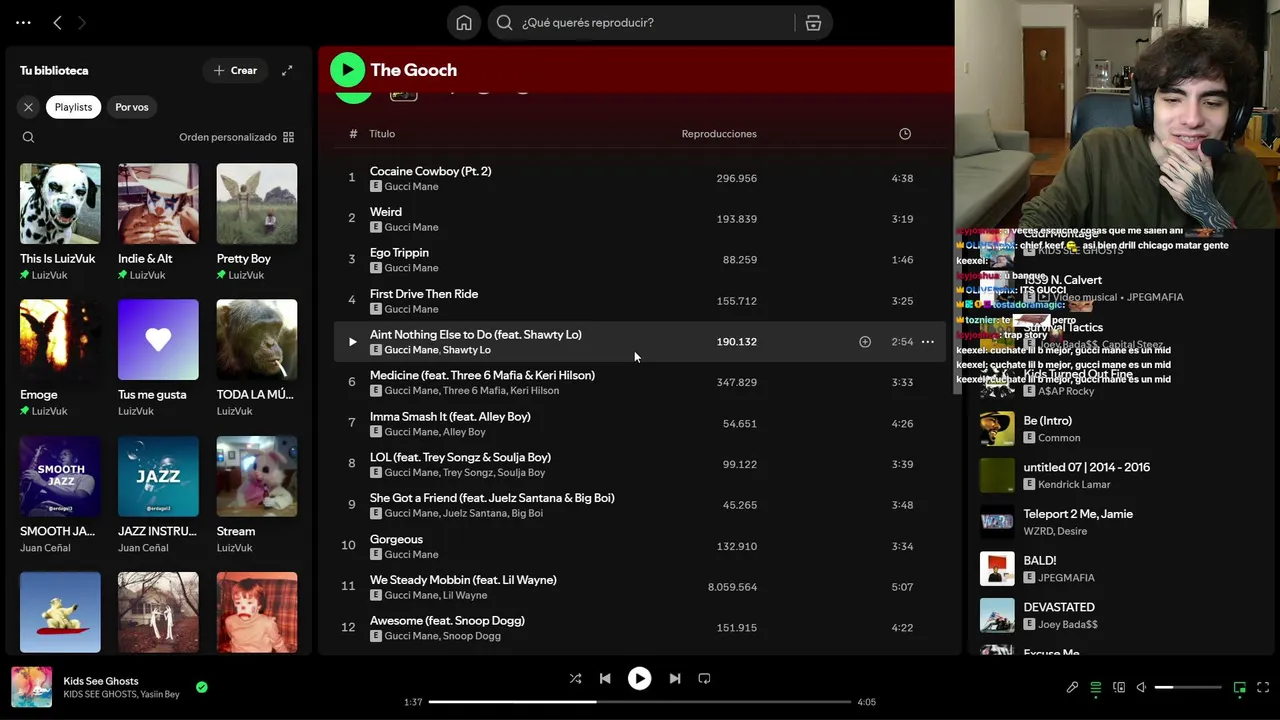Pause or play the current song
1280x720 pixels.
click(x=639, y=678)
